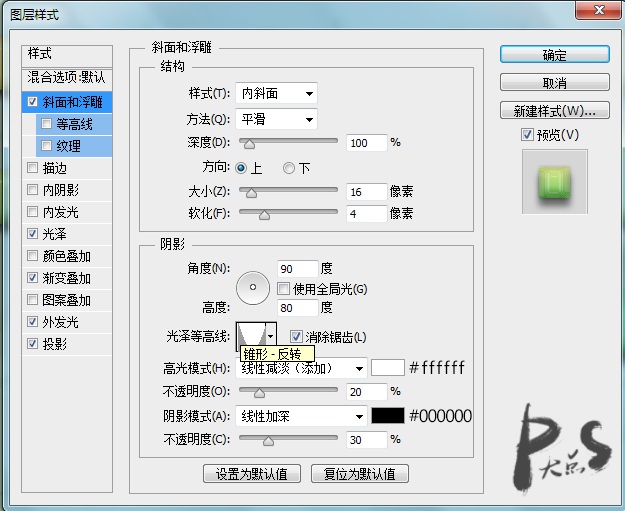Check the 颜色叠加 style checkbox
The image size is (625, 511).
pos(32,256)
